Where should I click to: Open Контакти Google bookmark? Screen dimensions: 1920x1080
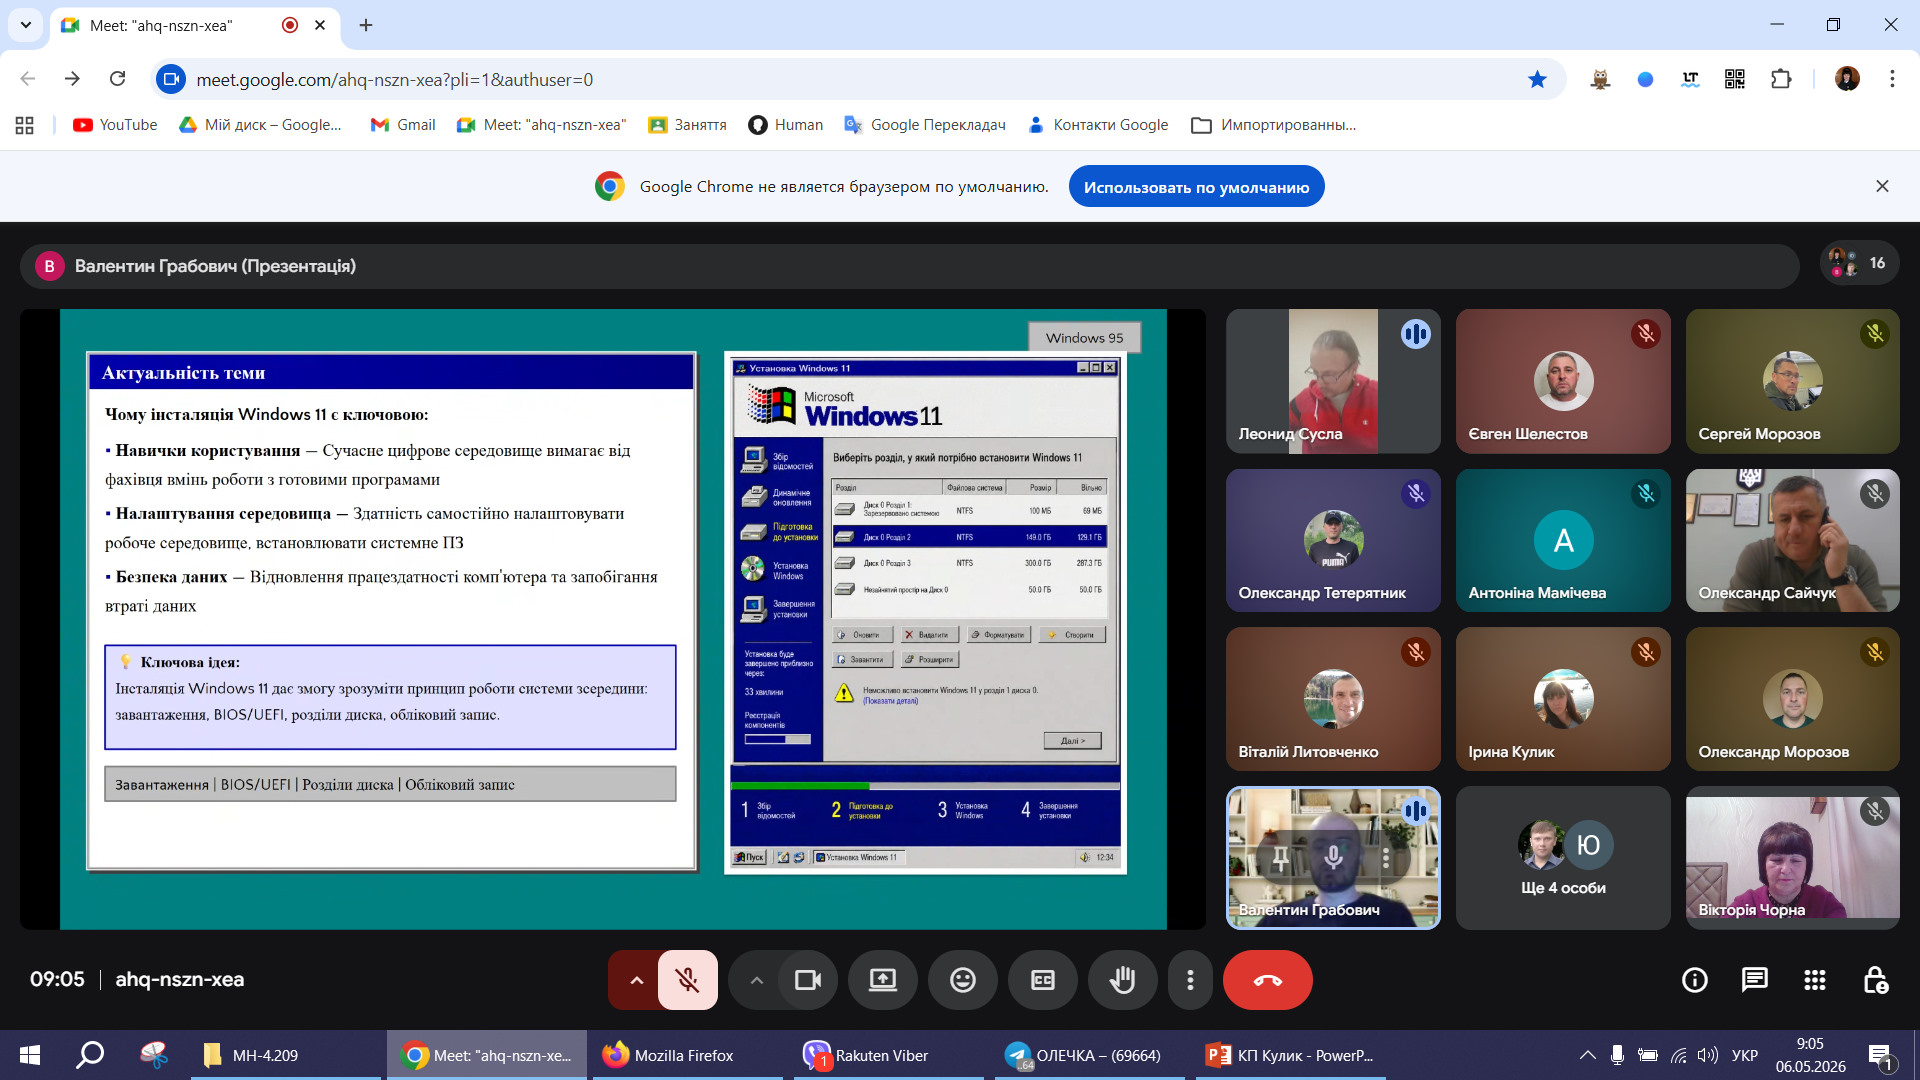pos(1098,125)
